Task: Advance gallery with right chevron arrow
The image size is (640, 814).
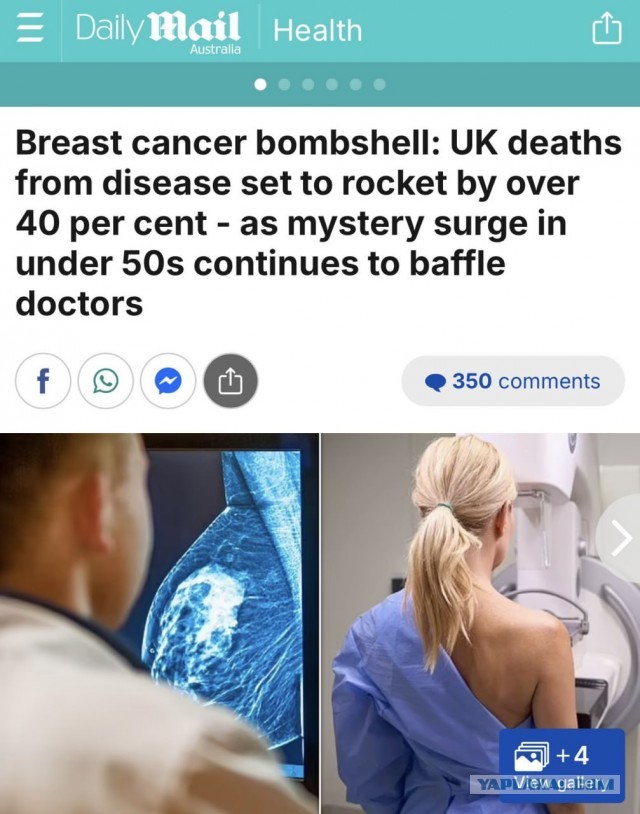Action: coord(620,538)
